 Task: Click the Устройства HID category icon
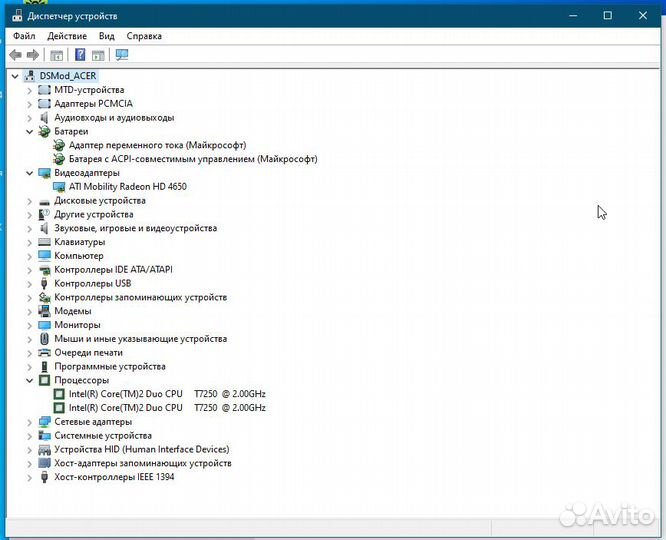[44, 450]
